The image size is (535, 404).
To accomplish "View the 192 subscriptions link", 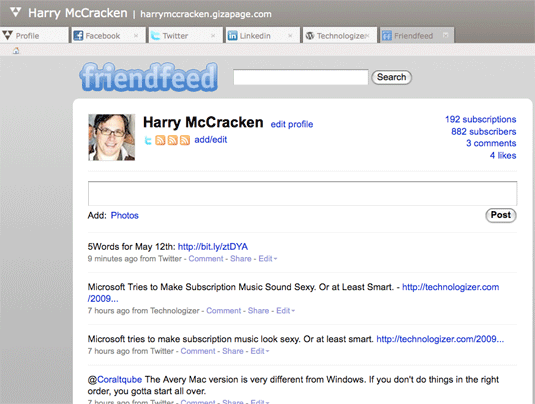I will pos(480,119).
